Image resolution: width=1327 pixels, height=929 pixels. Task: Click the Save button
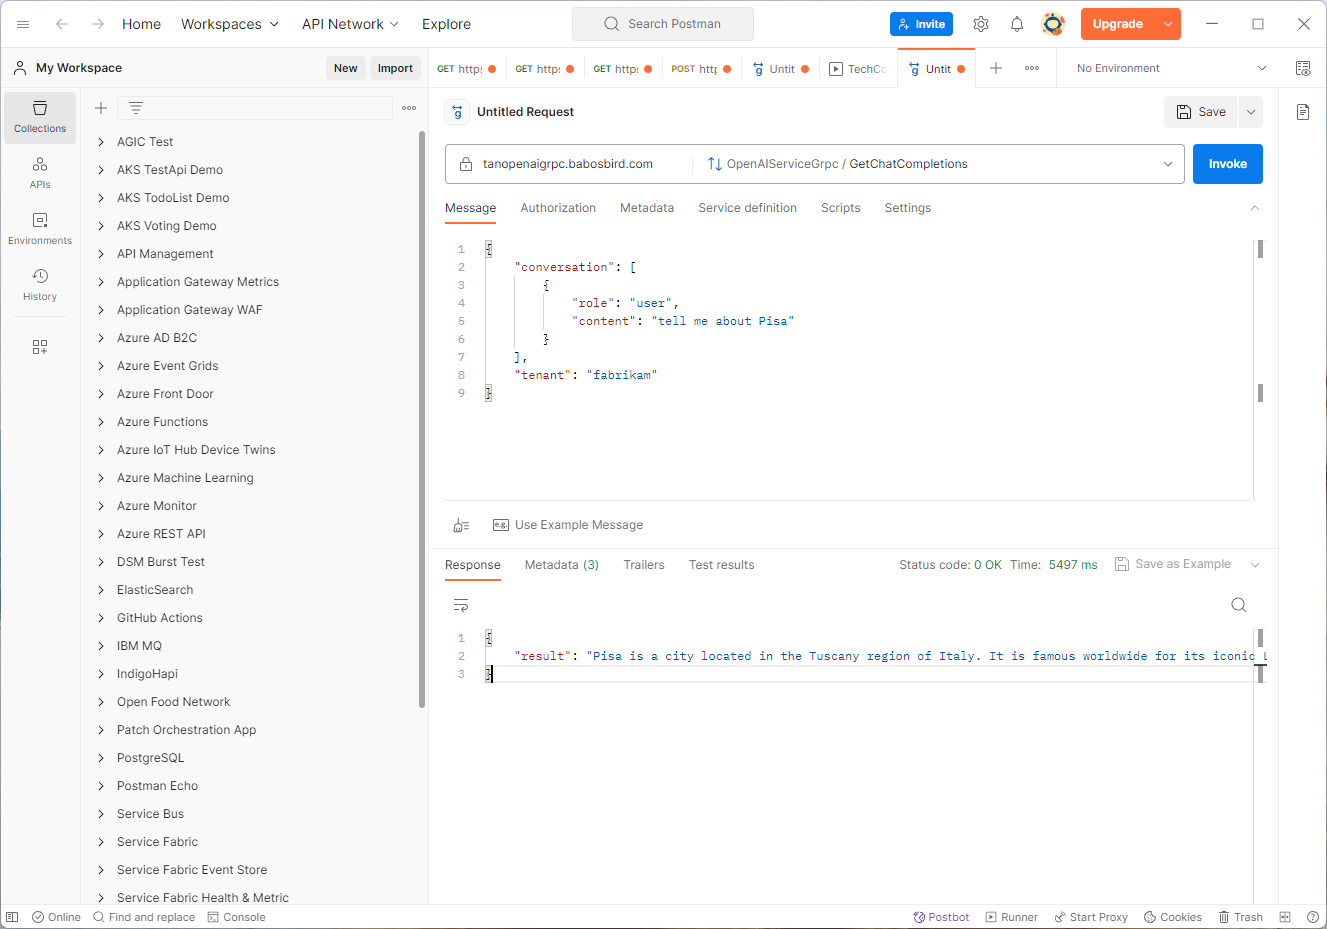pyautogui.click(x=1201, y=112)
